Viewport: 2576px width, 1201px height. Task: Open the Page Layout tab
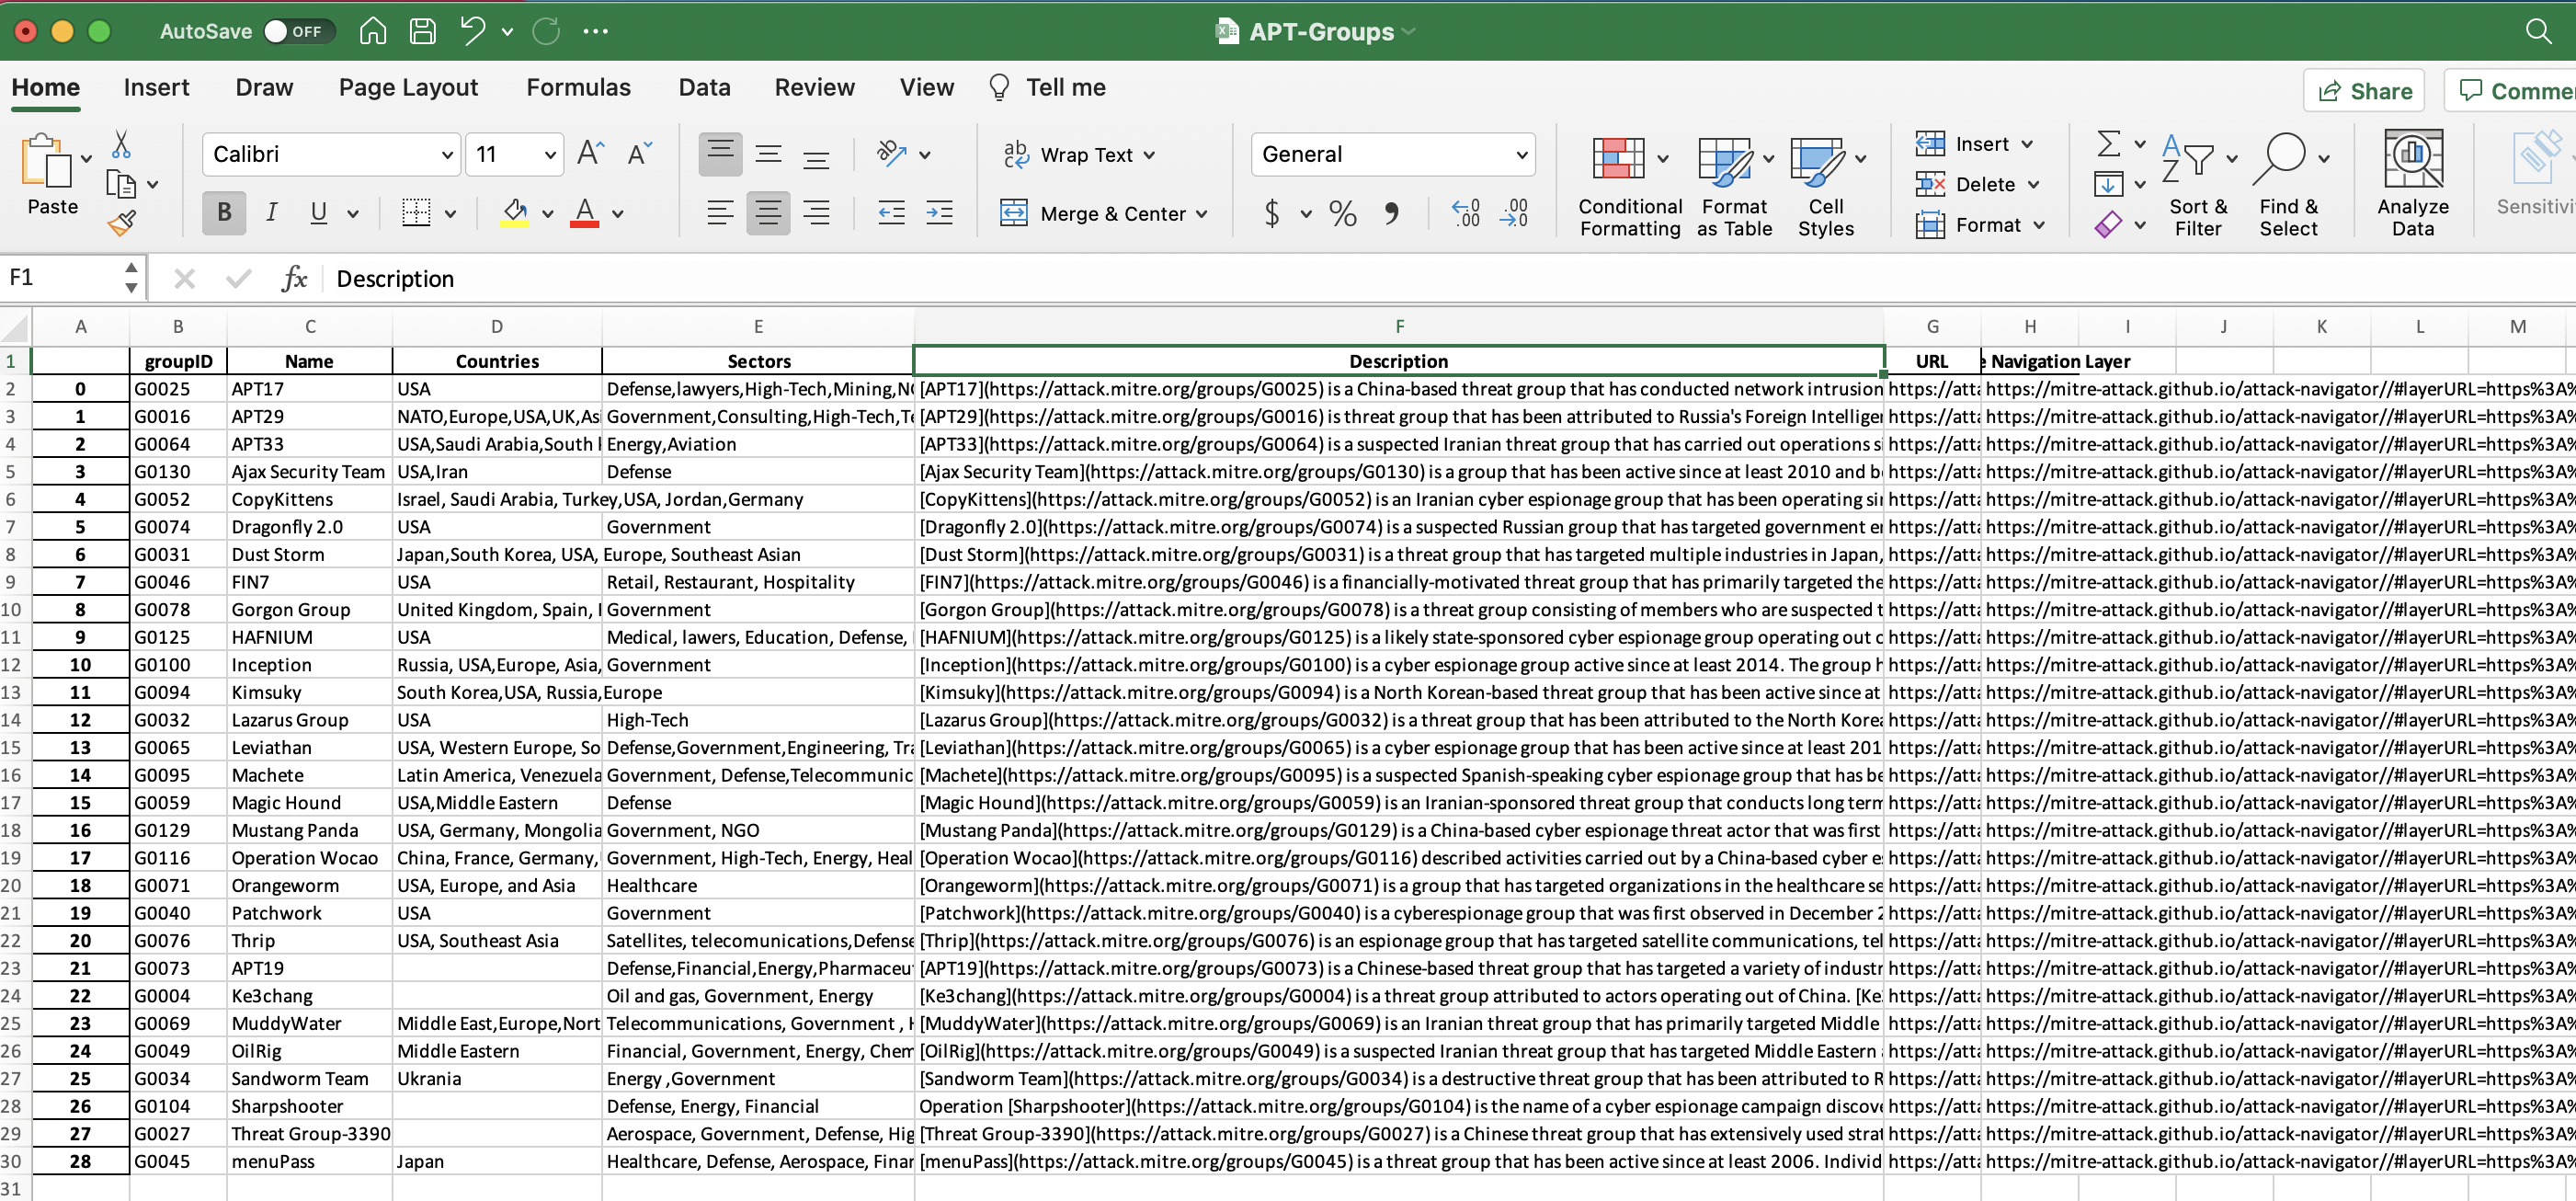coord(408,88)
